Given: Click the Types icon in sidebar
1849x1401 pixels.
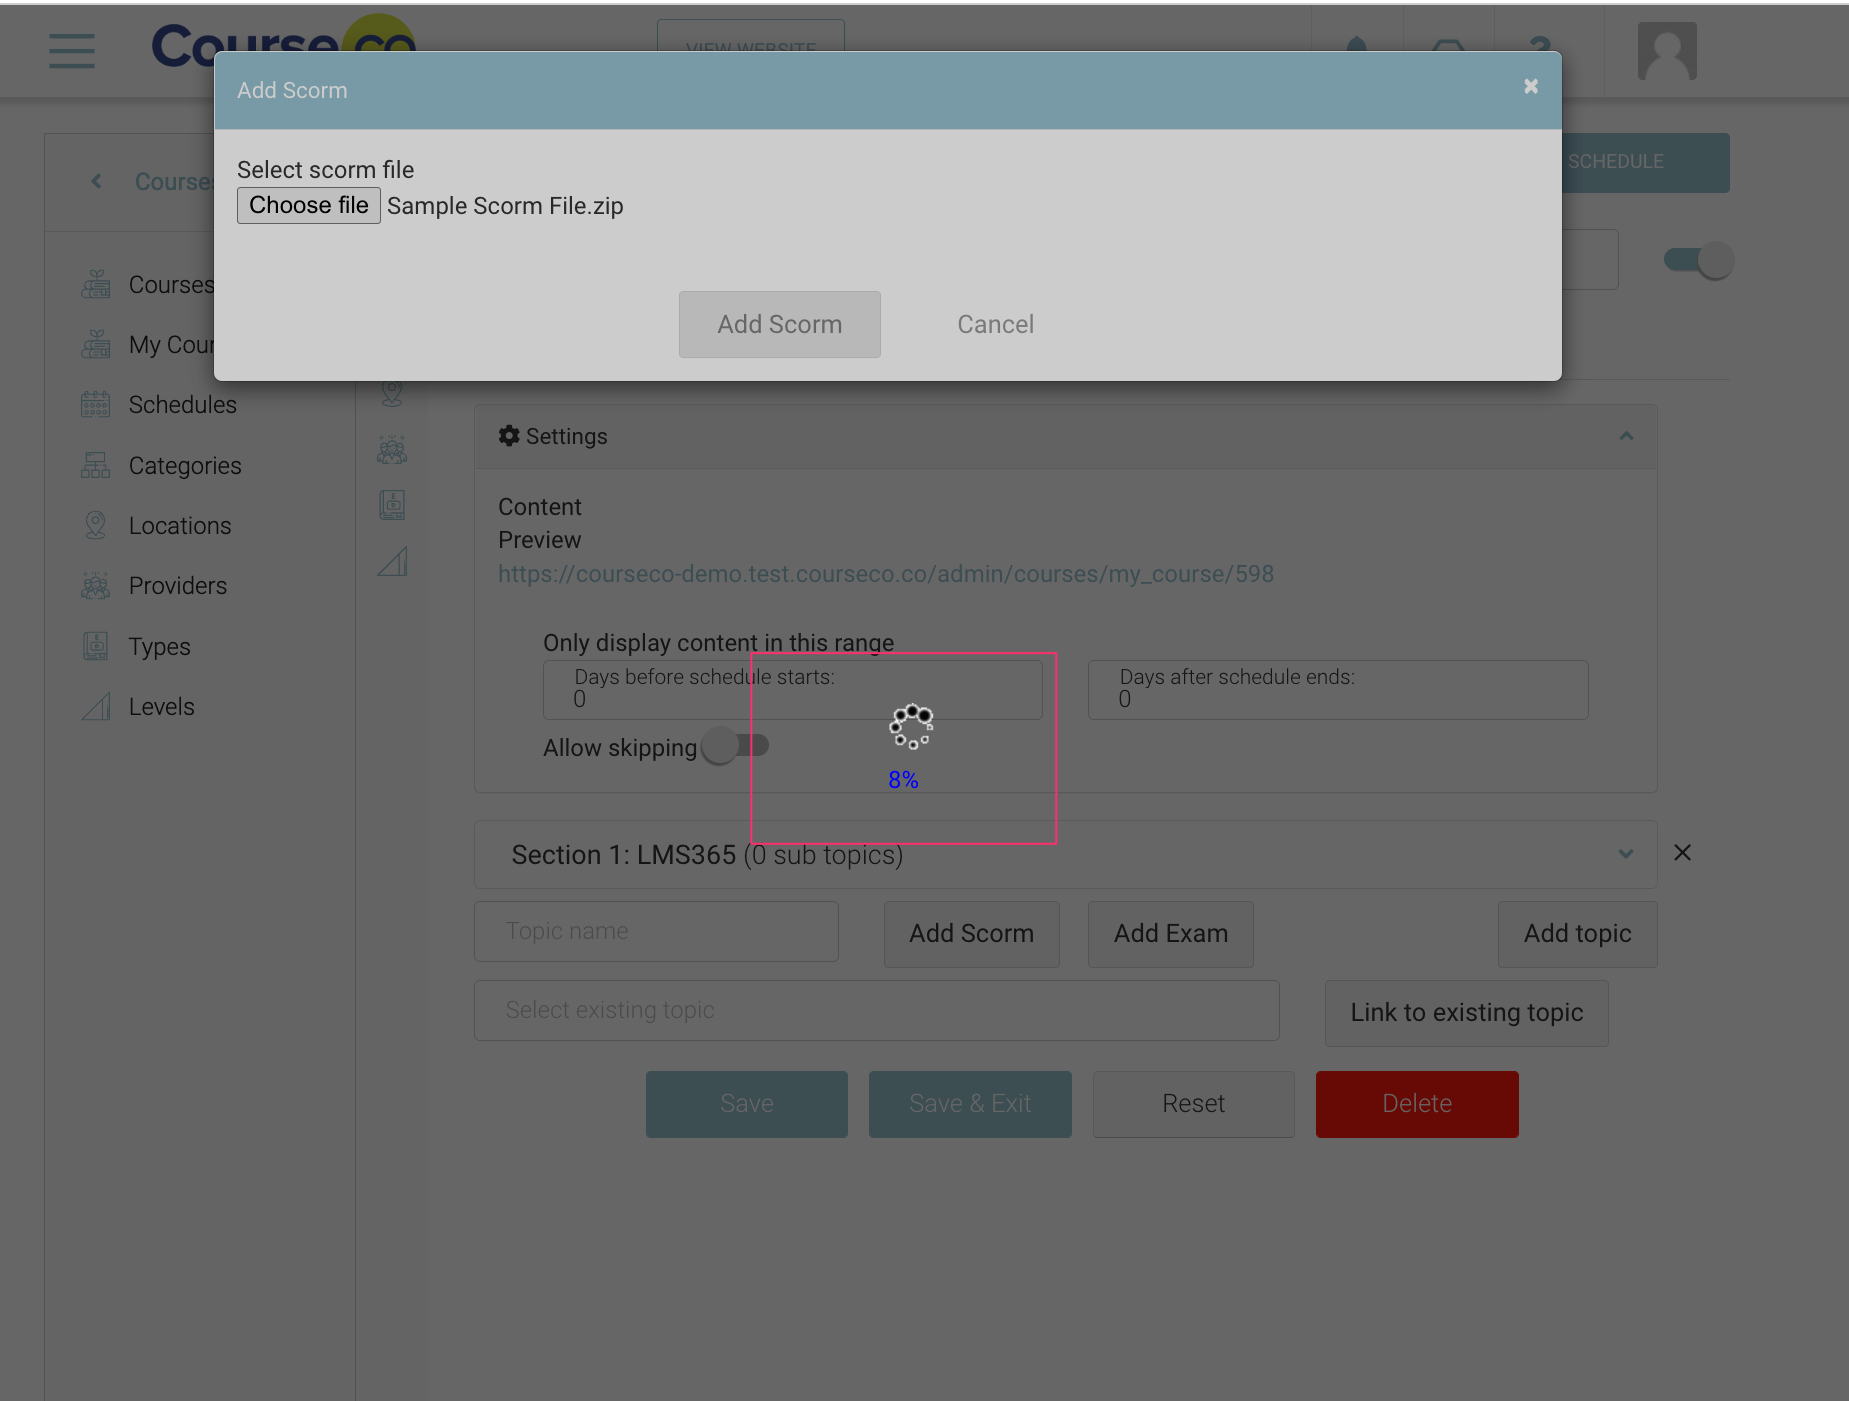Looking at the screenshot, I should [x=96, y=647].
